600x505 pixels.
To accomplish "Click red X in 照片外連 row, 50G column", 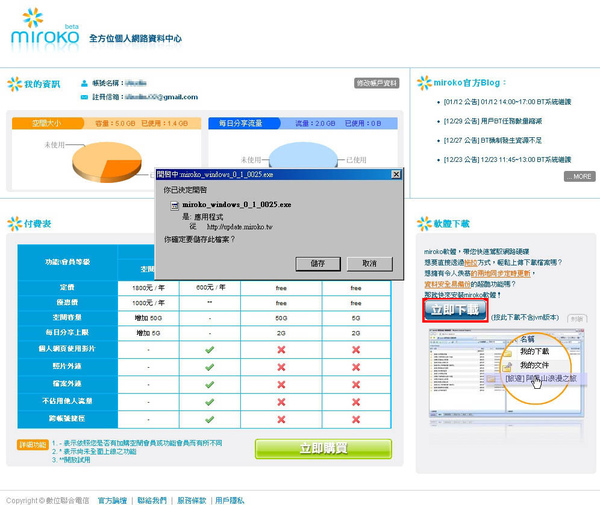I will click(281, 367).
